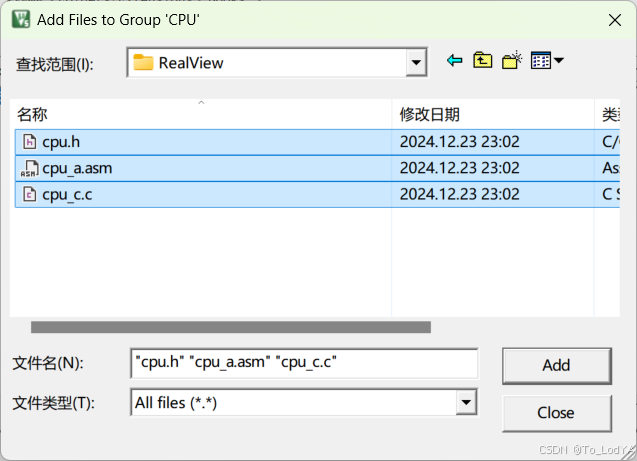The image size is (637, 461).
Task: Click the modified date of cpu_c.c
Action: [459, 194]
